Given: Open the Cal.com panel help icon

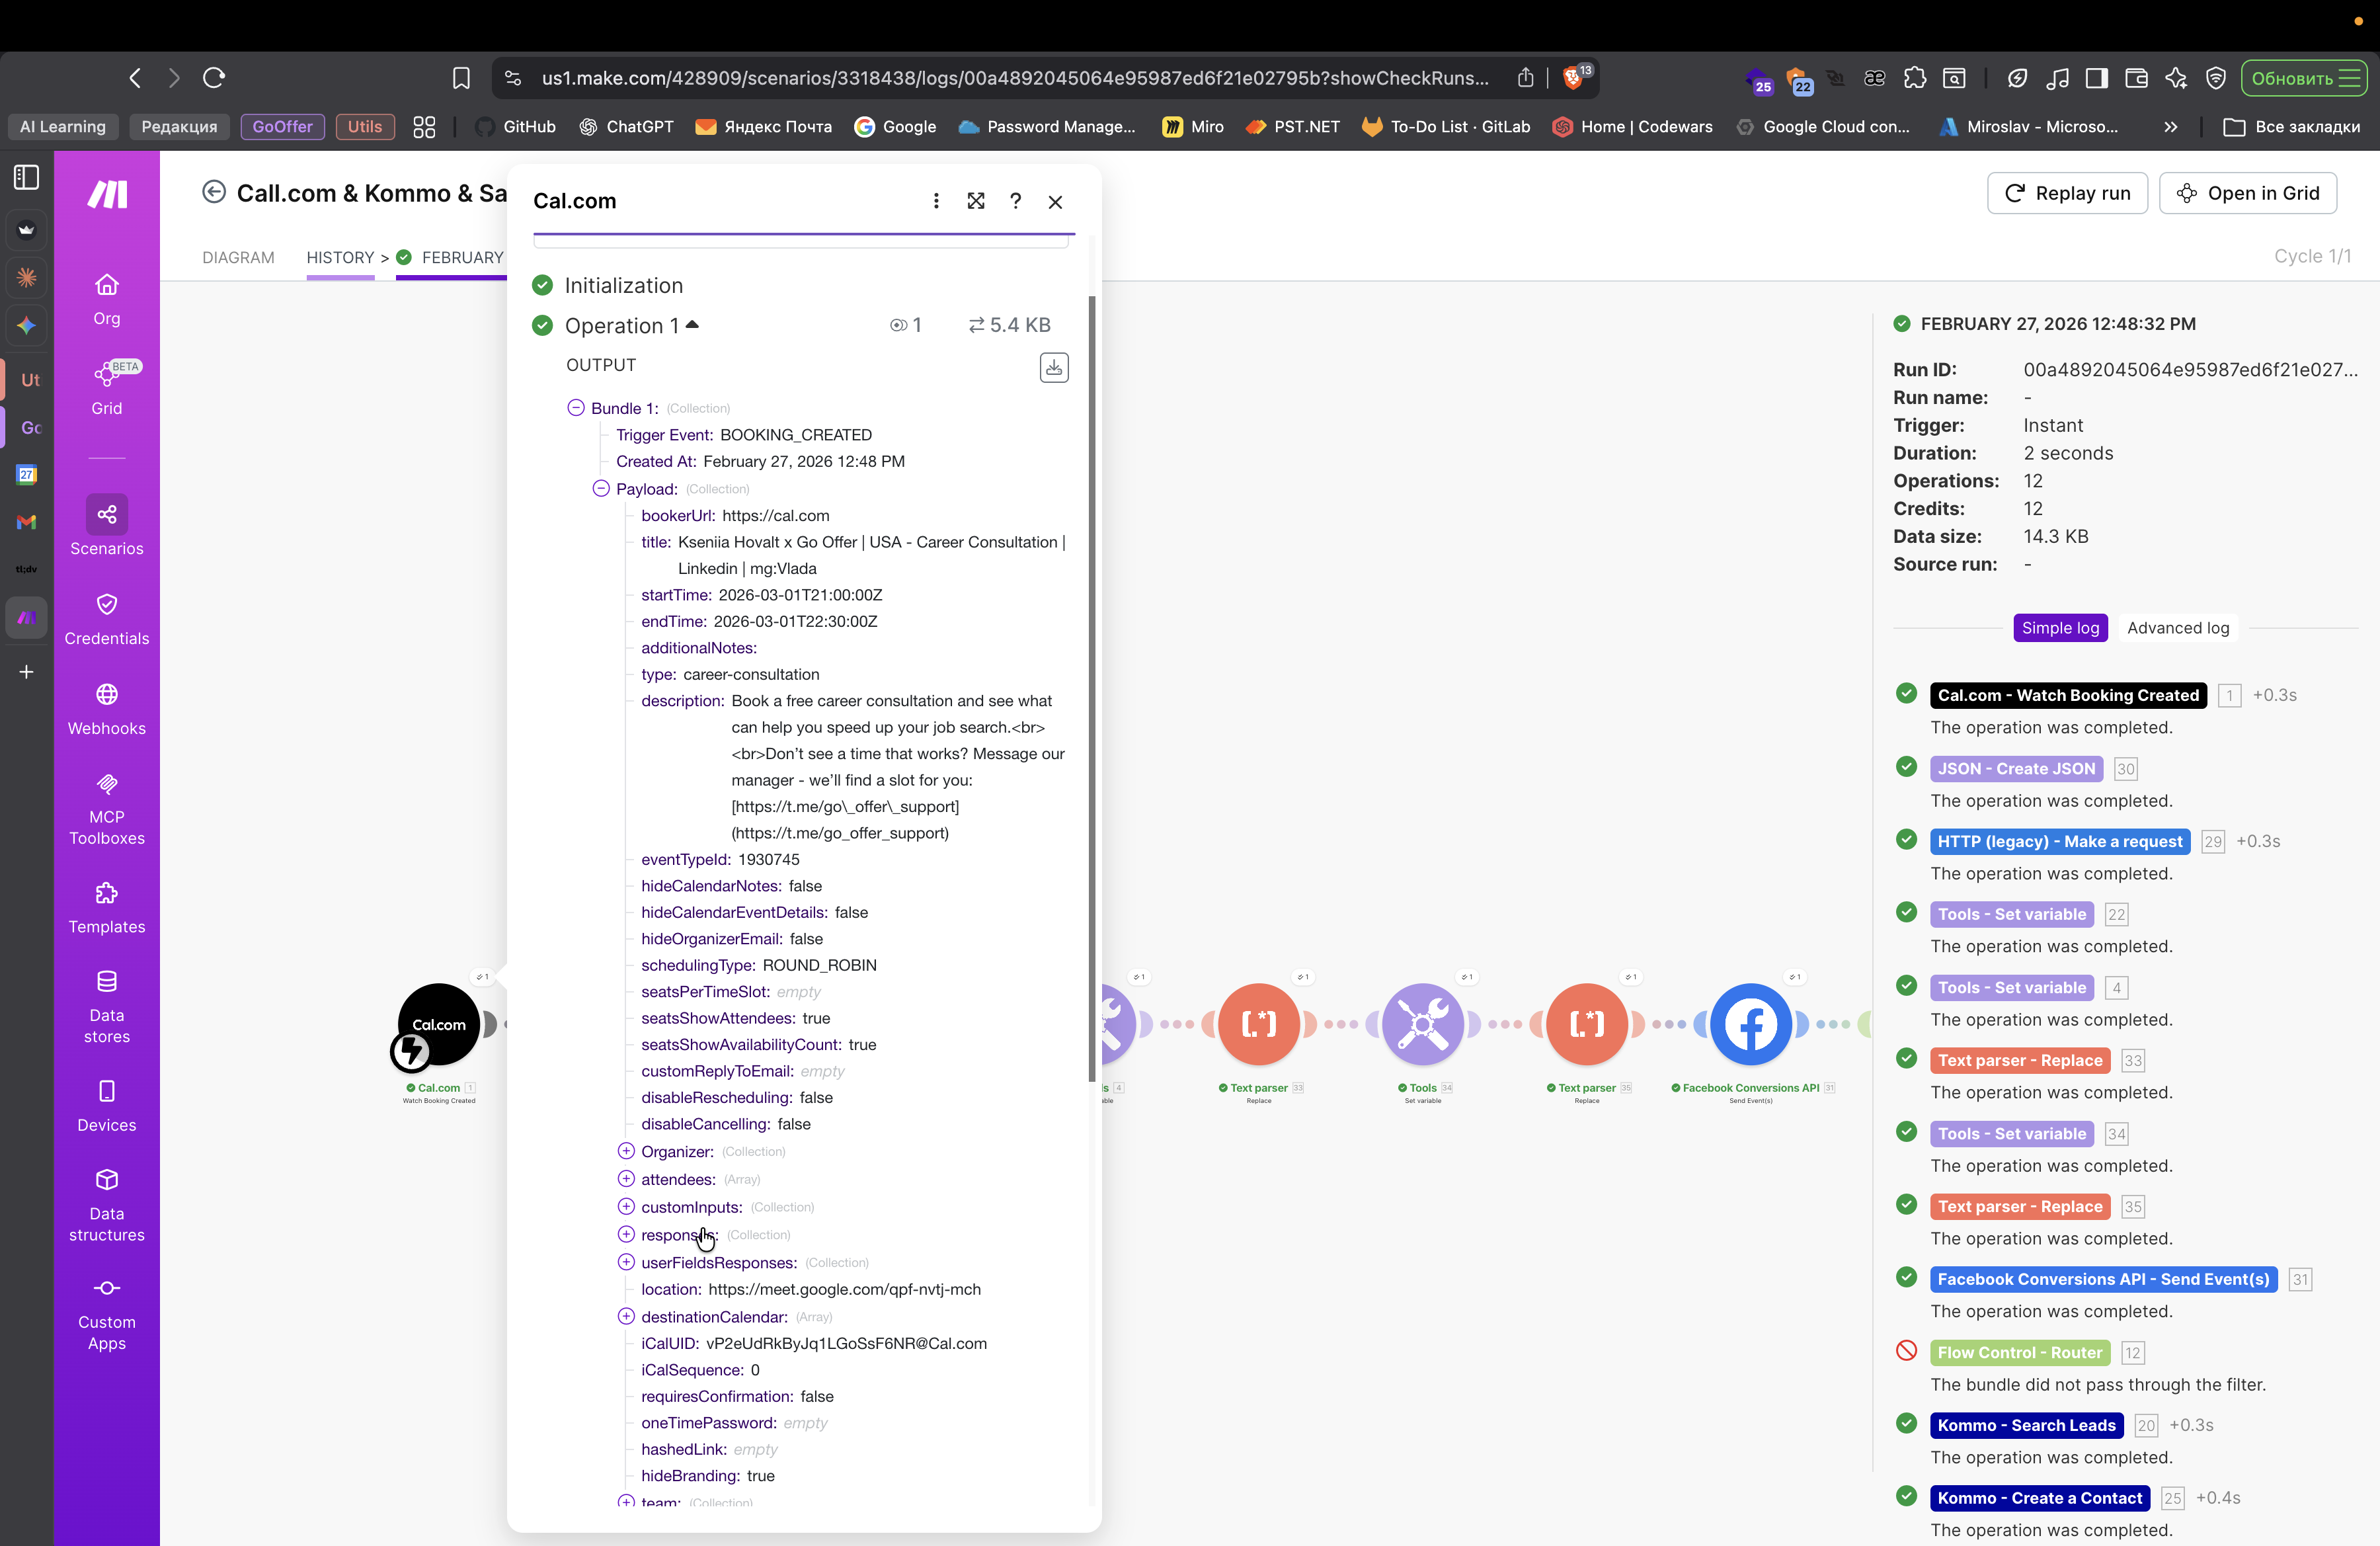Looking at the screenshot, I should click(x=1015, y=201).
